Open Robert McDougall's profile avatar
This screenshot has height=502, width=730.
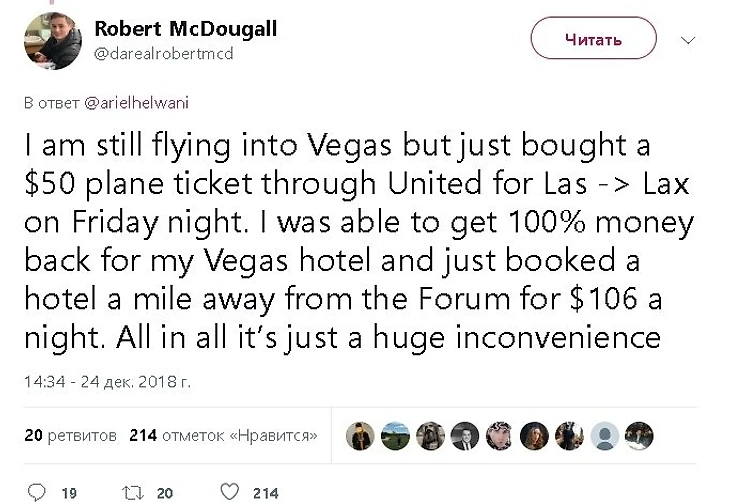pos(53,41)
